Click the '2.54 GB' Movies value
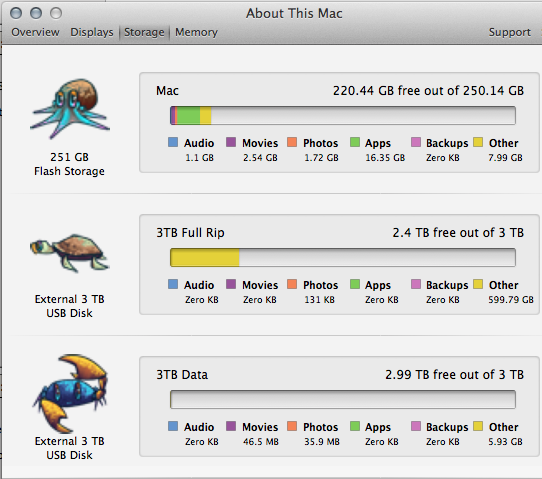The width and height of the screenshot is (542, 479). click(x=260, y=158)
